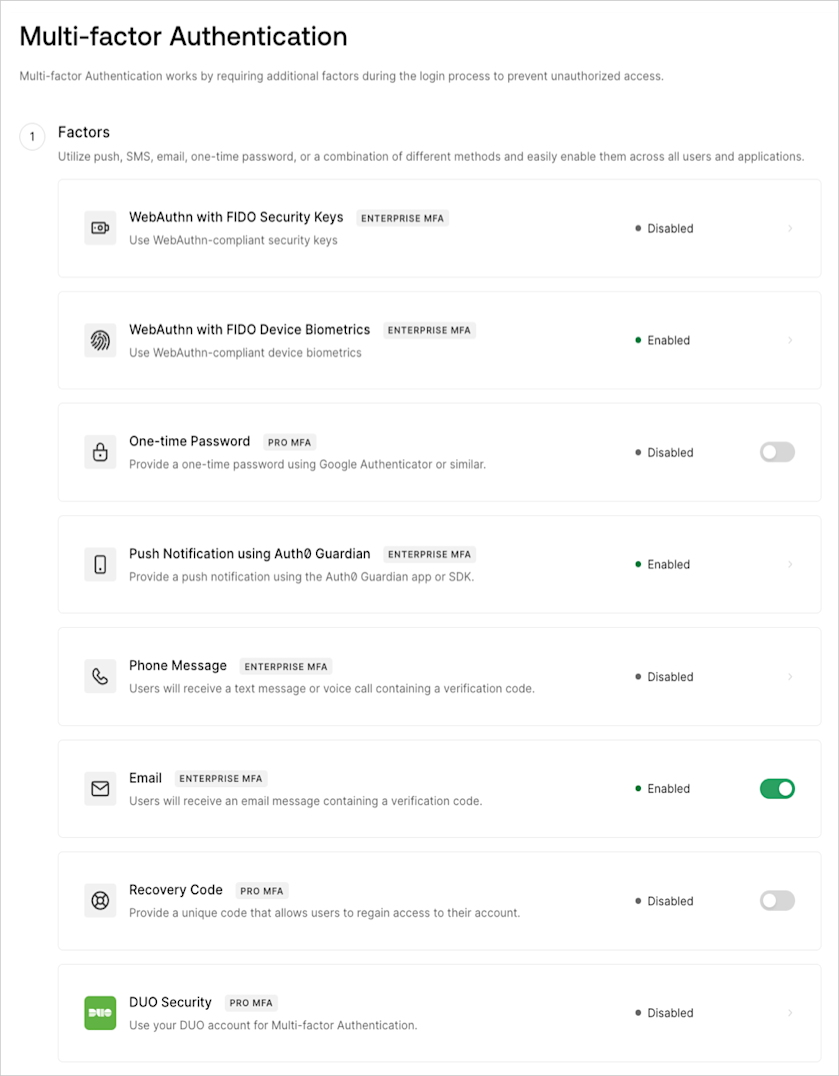Click the WebAuthn with FIDO Device Biometrics title
The image size is (839, 1076).
250,329
